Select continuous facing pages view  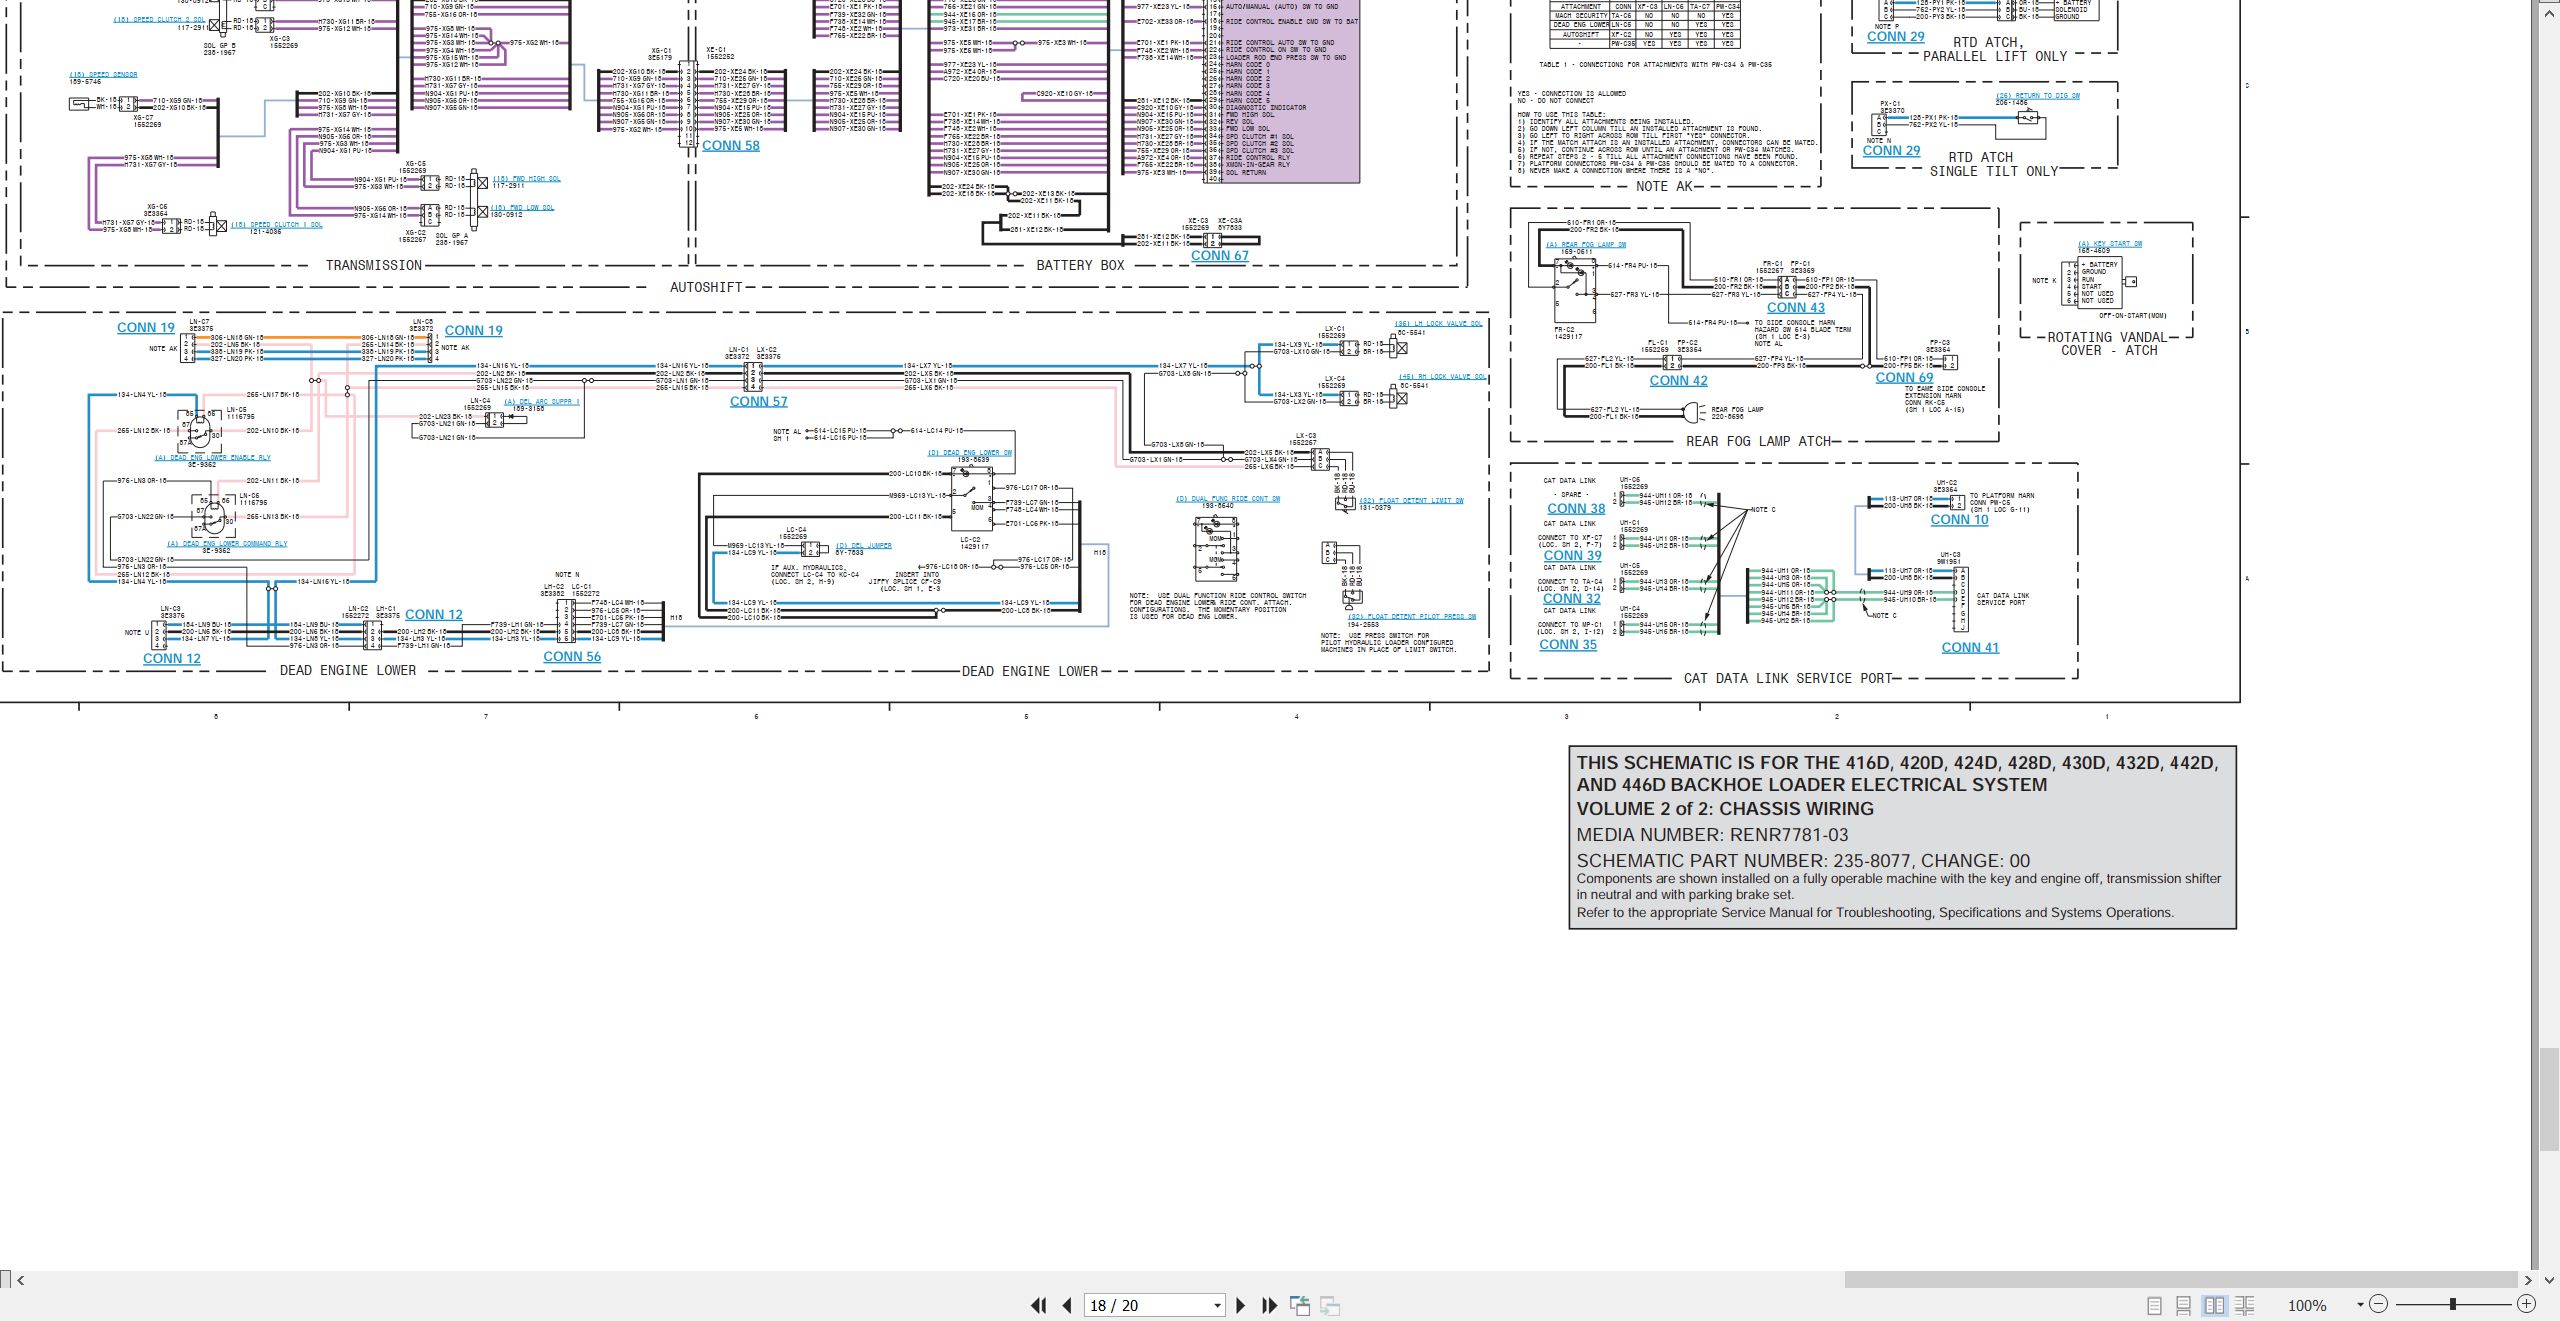2244,1305
